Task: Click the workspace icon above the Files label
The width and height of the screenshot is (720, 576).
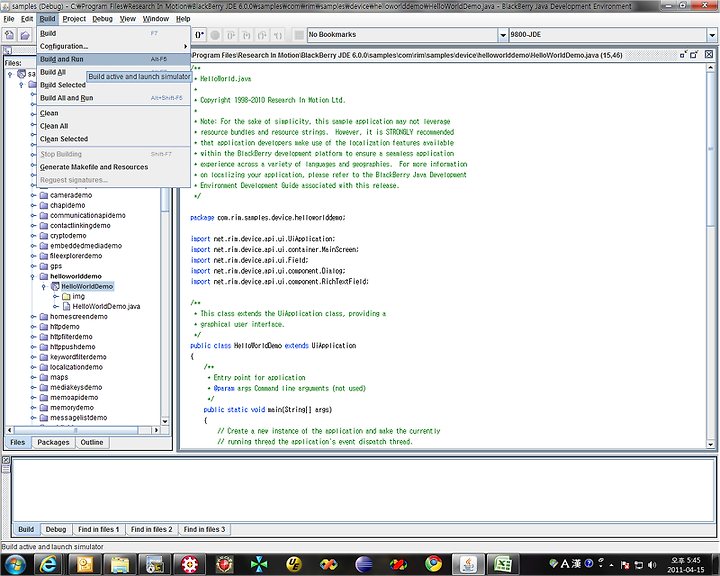Action: [7, 51]
